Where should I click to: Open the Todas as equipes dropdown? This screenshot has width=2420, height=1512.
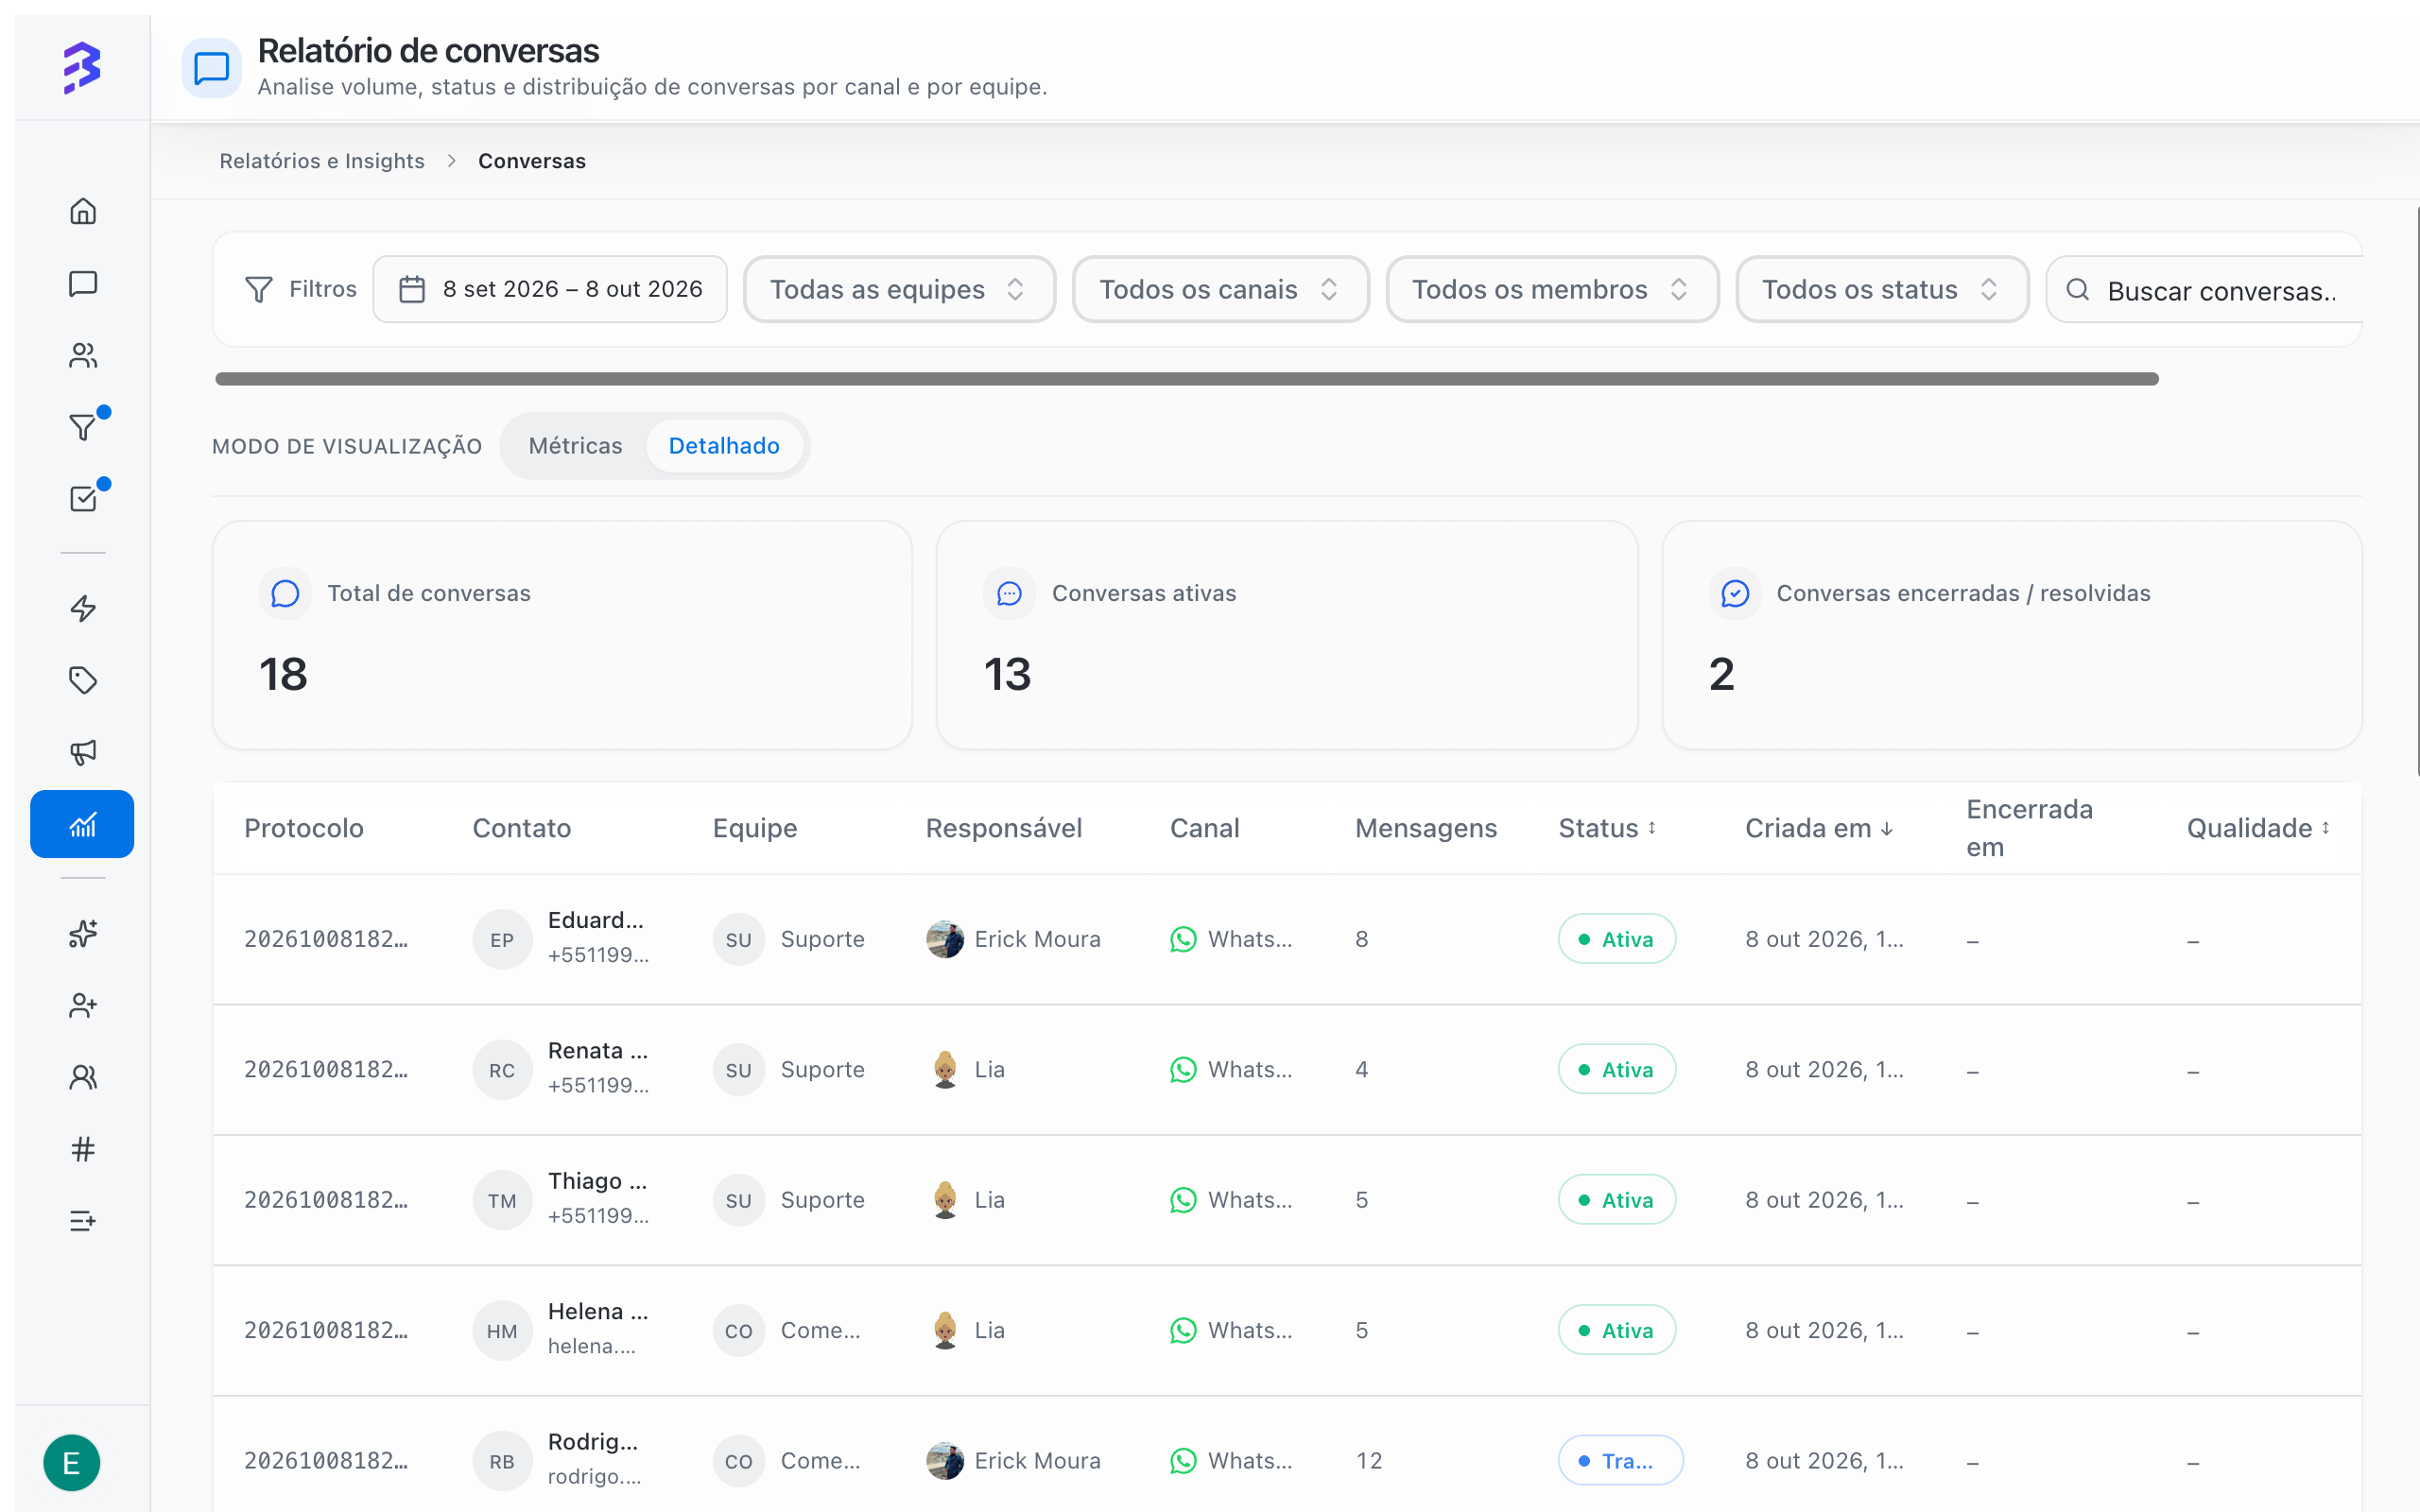click(899, 289)
